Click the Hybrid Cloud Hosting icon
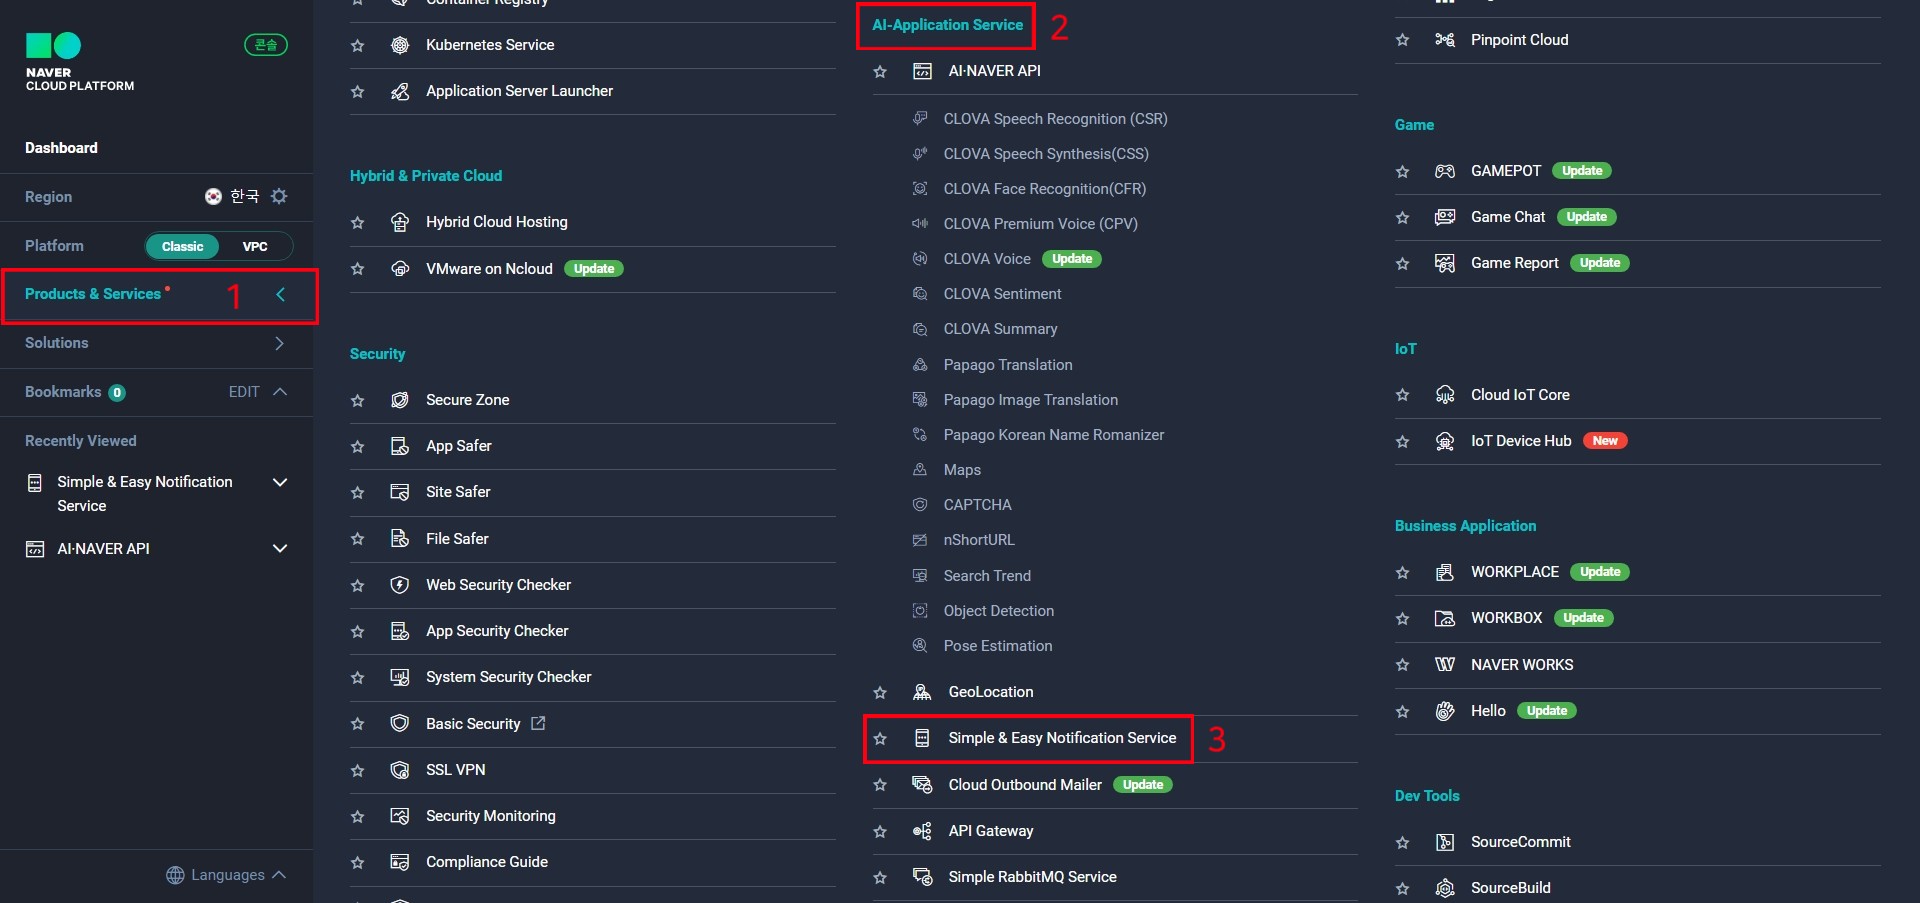This screenshot has height=903, width=1920. tap(400, 222)
